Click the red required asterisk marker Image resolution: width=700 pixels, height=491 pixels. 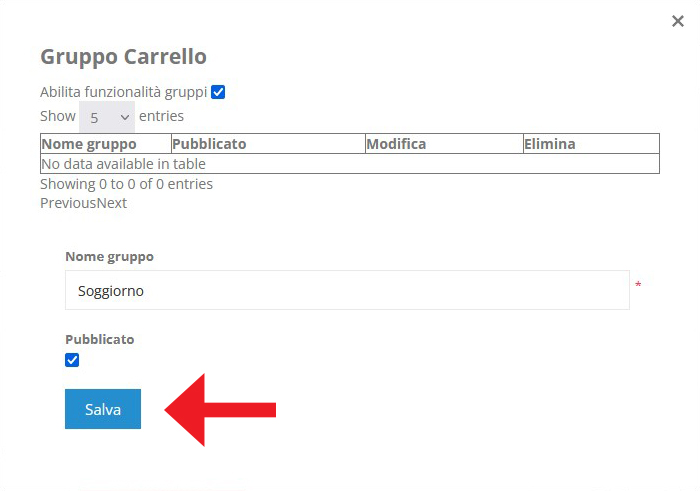638,284
